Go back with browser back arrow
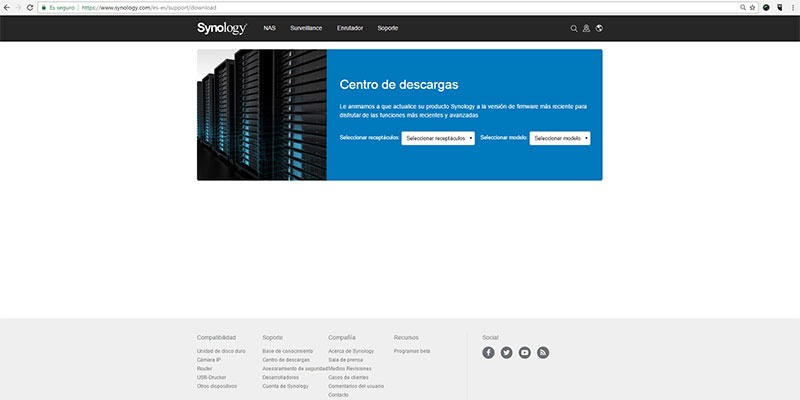 (x=7, y=8)
